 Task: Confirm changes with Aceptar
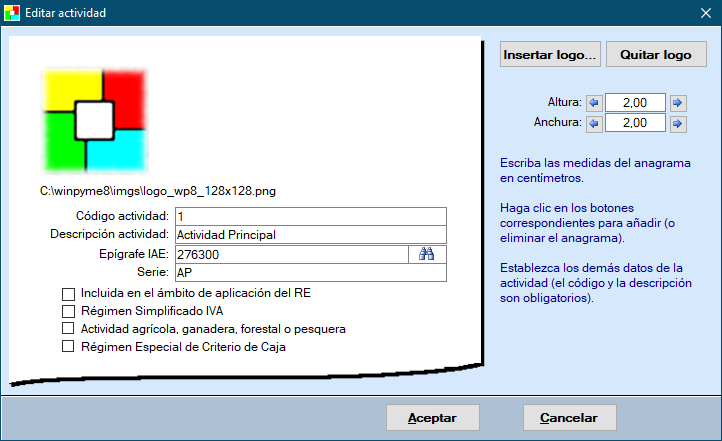click(433, 418)
